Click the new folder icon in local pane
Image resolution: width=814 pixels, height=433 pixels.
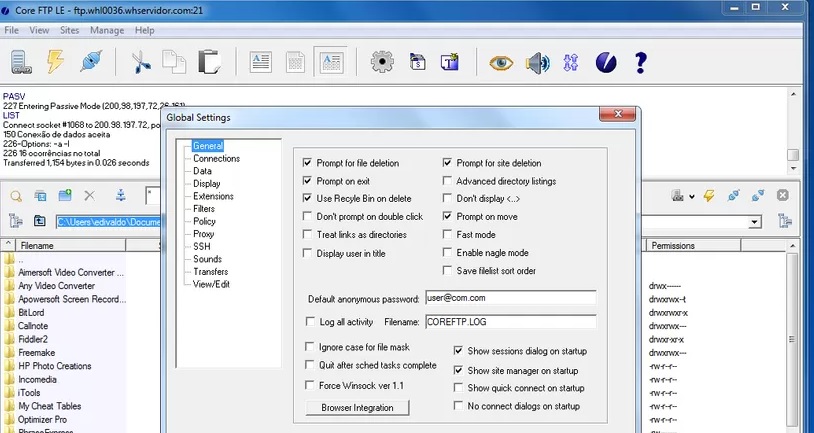(x=65, y=195)
